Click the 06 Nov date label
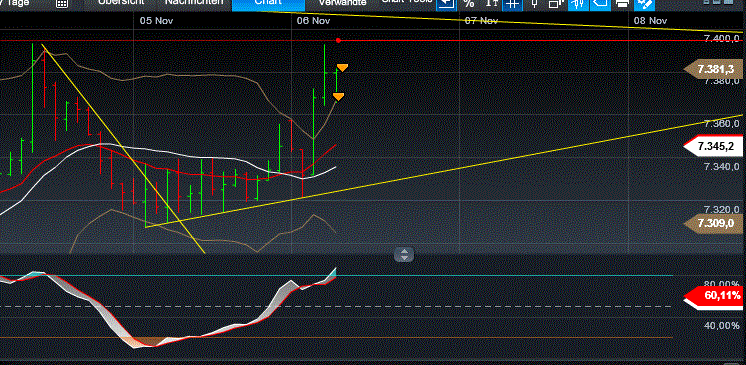 pyautogui.click(x=314, y=21)
